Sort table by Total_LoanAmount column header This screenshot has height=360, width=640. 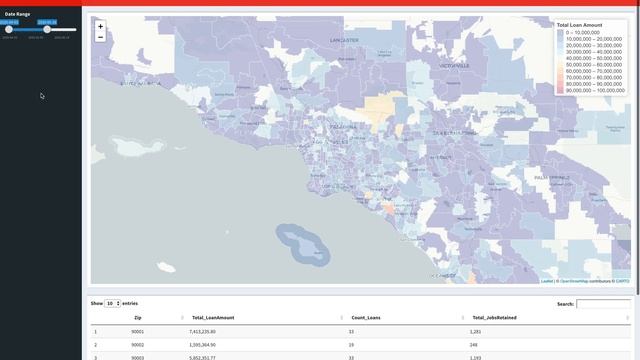213,318
